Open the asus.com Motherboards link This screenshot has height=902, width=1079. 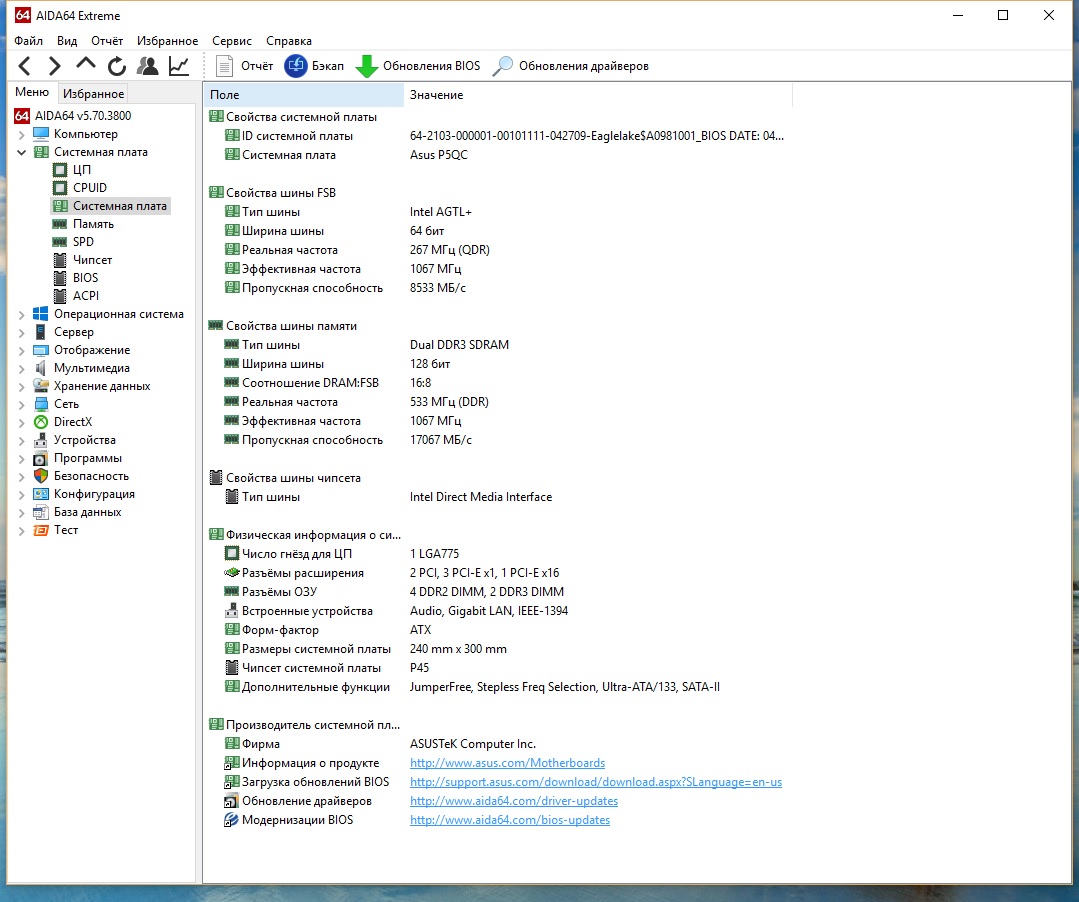point(507,763)
